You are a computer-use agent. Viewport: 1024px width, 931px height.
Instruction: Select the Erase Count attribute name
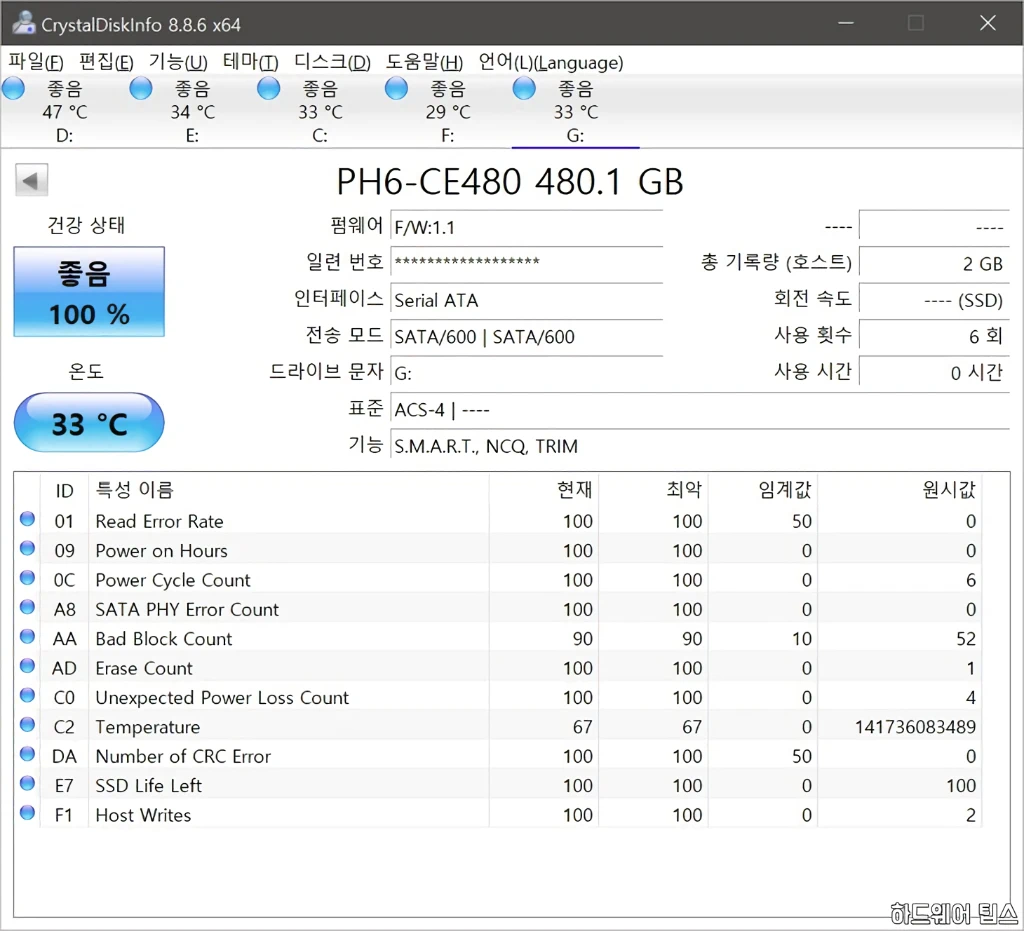[144, 668]
